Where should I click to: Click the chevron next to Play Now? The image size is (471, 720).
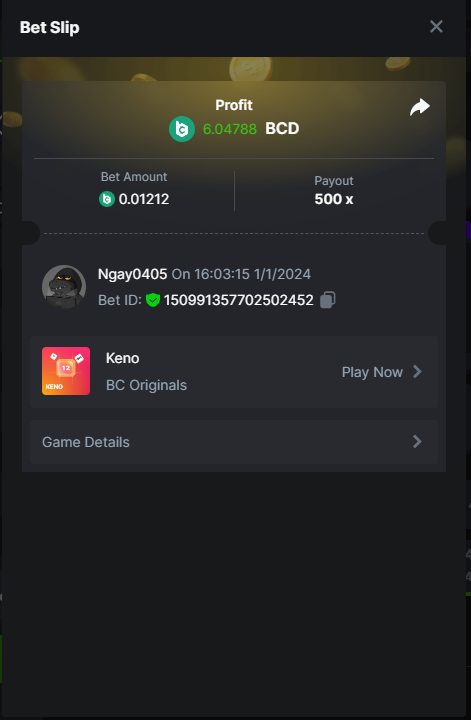[417, 371]
